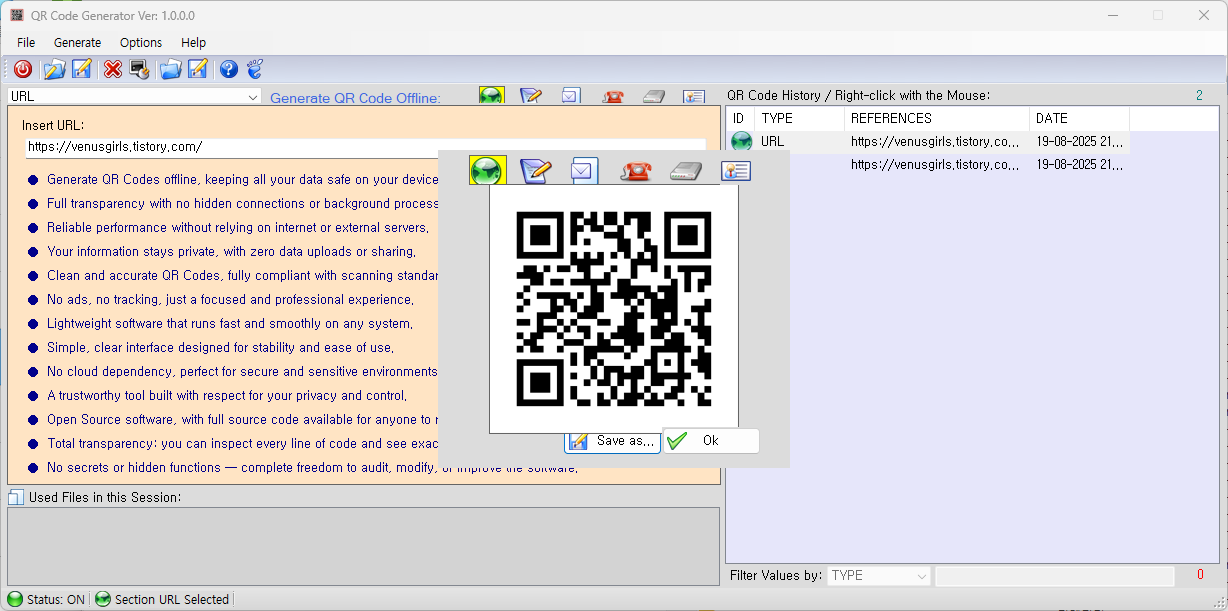Screen dimensions: 1228x611
Task: Click the Insert URL: label
Action: [53, 125]
